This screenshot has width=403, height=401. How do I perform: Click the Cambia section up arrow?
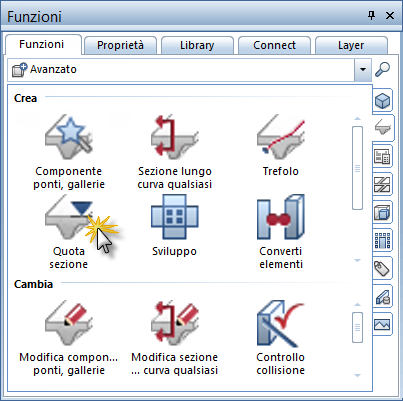357,304
